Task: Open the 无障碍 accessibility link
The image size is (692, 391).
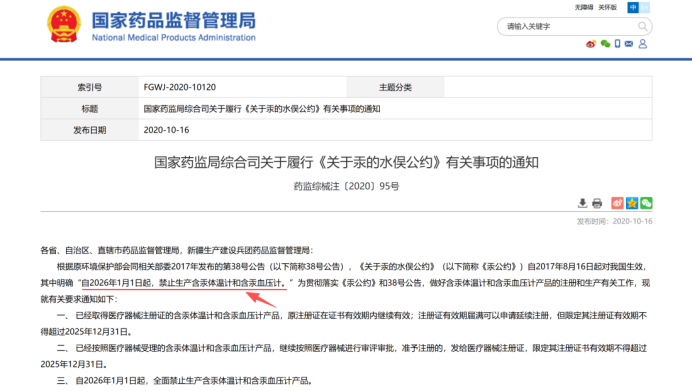Action: coord(583,8)
